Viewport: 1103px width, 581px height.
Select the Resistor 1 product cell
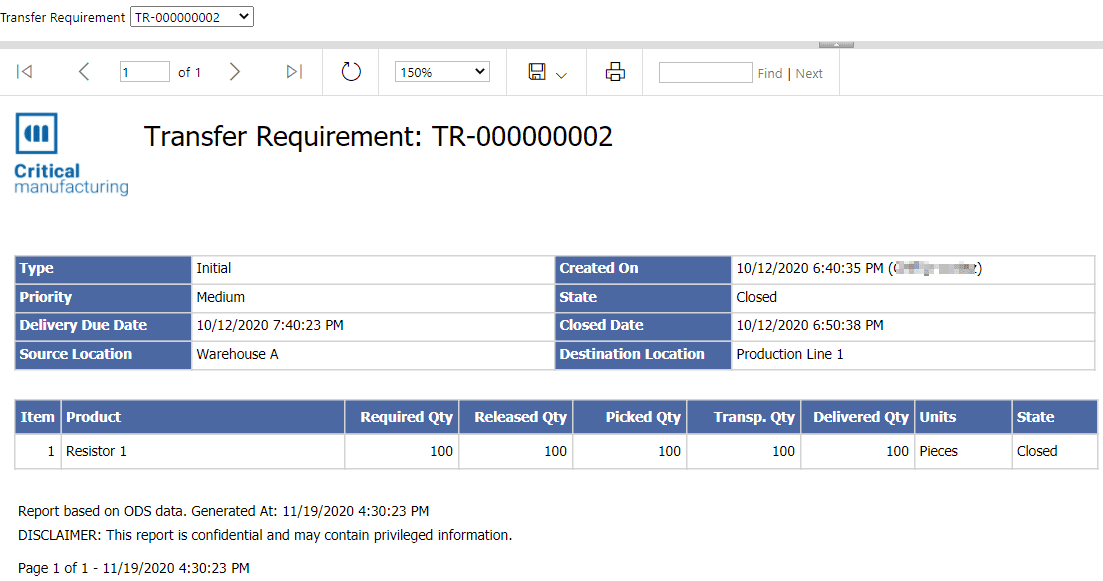coord(96,451)
